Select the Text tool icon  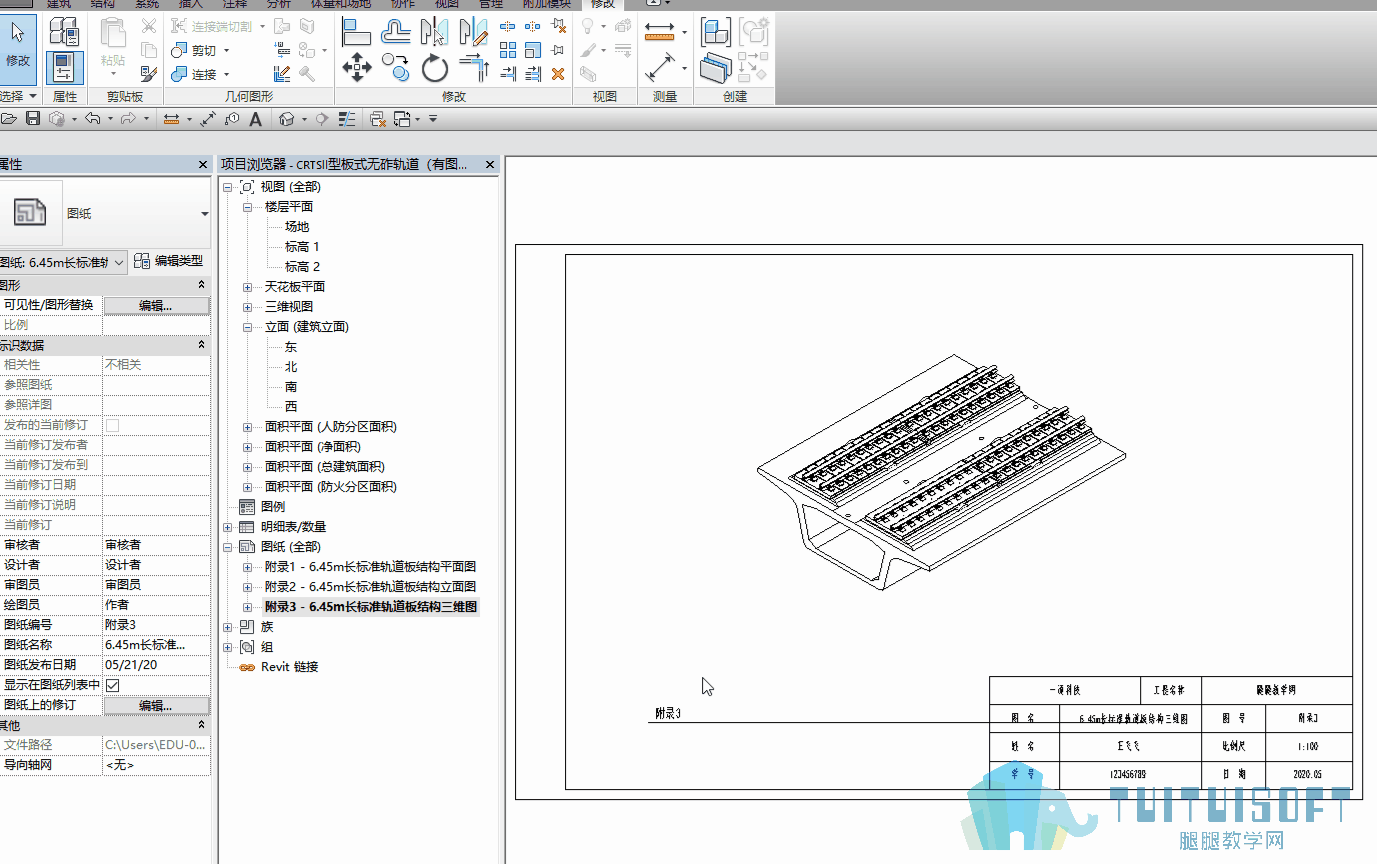coord(256,119)
